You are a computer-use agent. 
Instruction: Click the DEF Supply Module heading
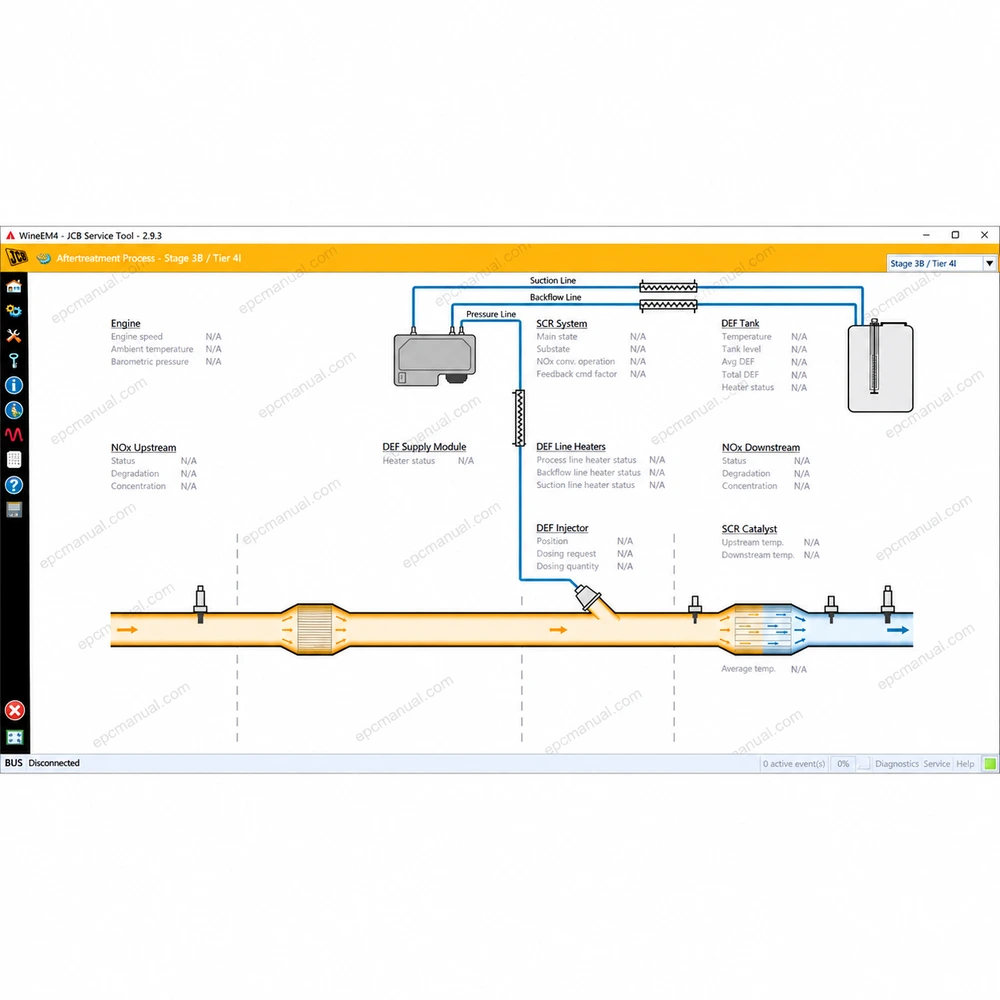pos(424,447)
